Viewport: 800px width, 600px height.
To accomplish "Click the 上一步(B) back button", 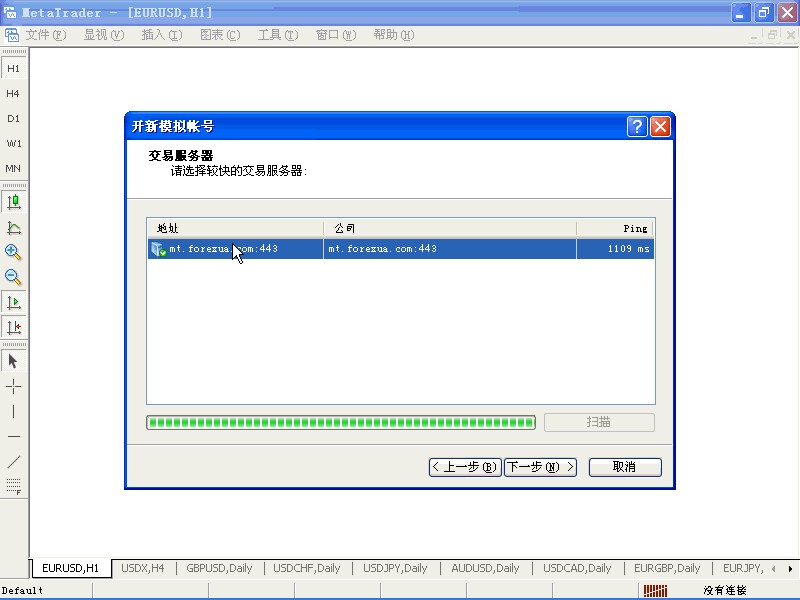I will click(x=465, y=467).
